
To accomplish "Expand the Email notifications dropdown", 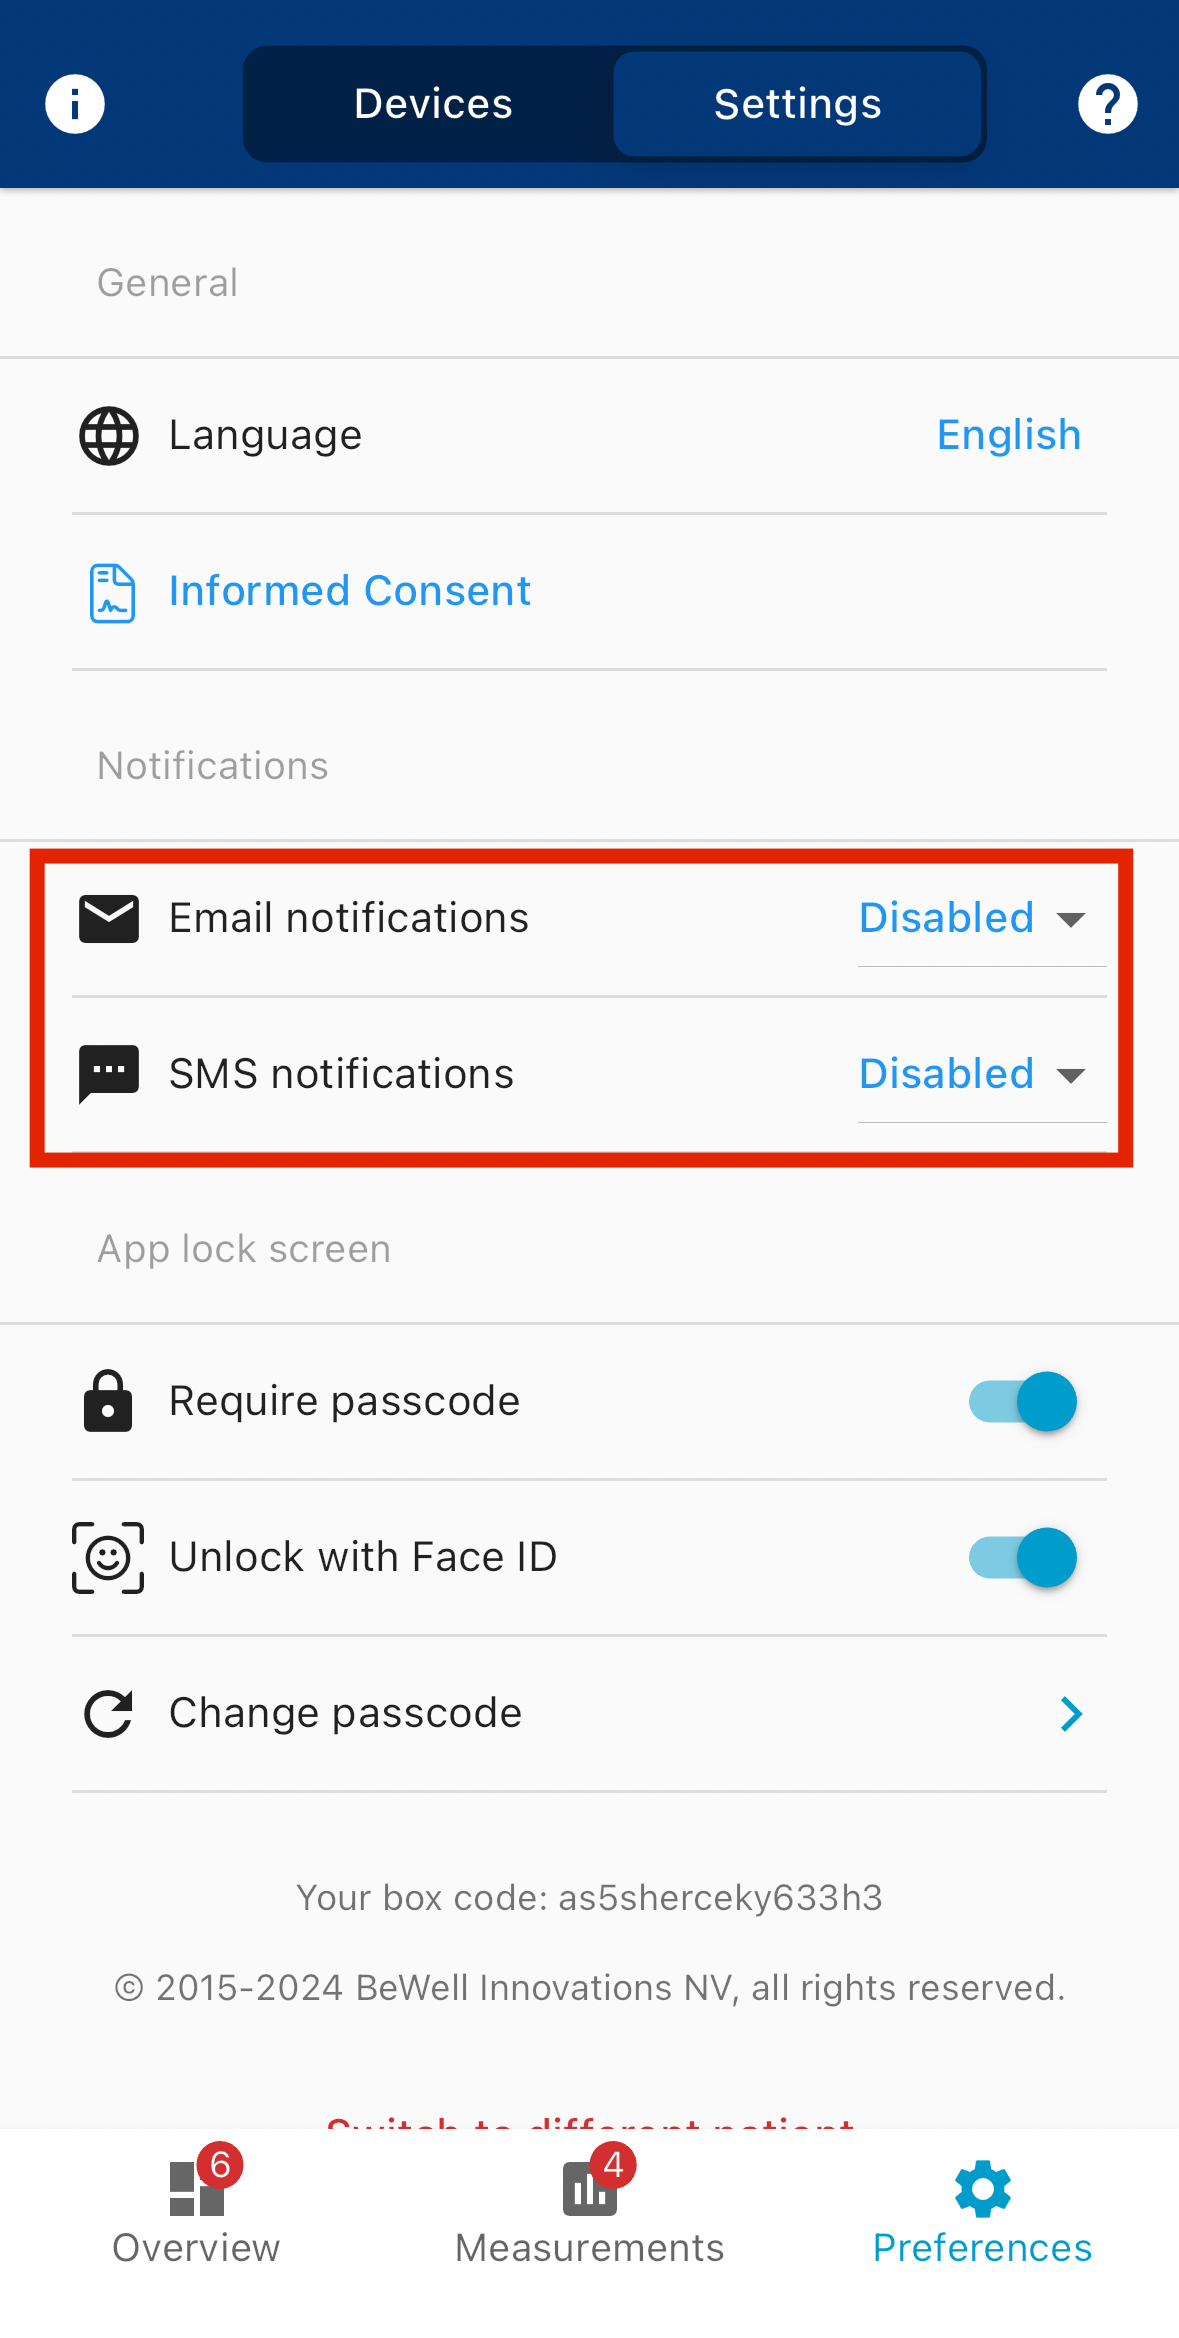I will coord(972,919).
